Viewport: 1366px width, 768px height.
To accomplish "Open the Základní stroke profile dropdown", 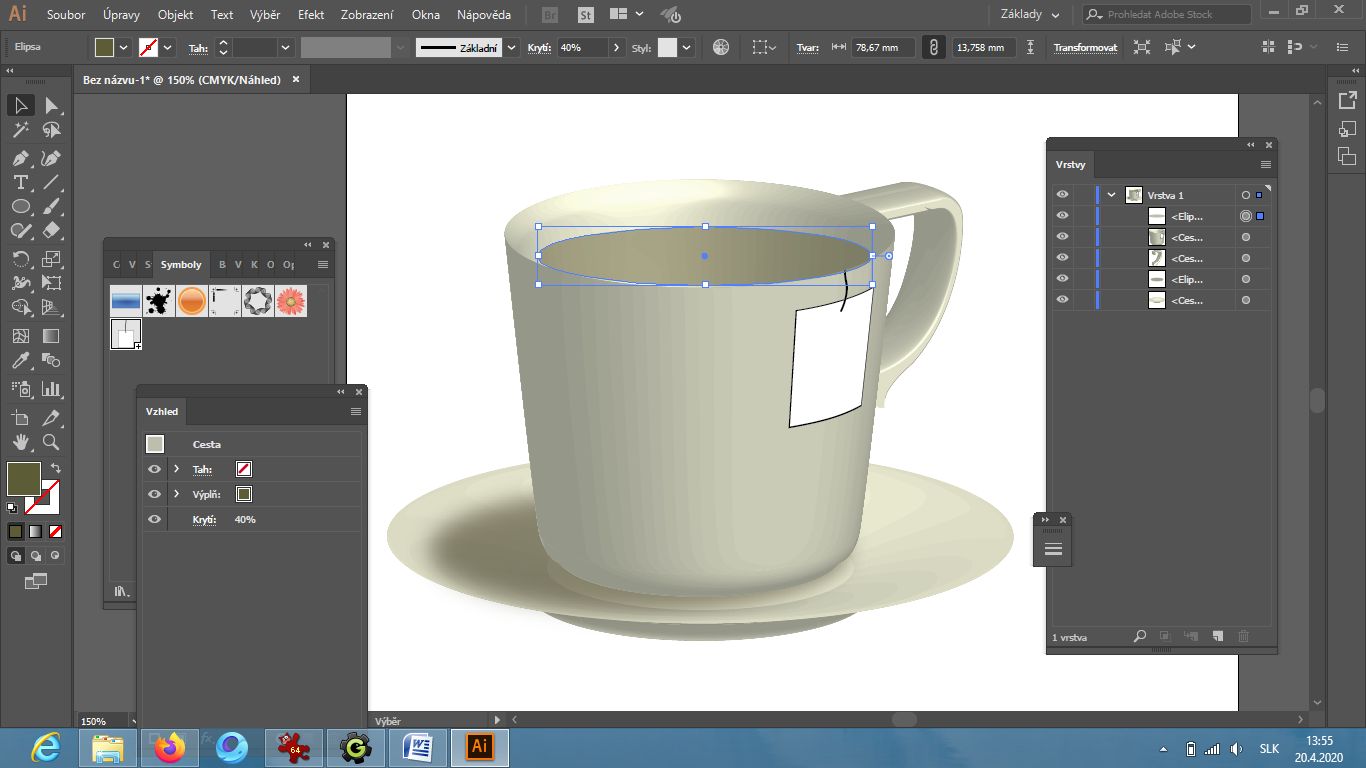I will [x=512, y=47].
